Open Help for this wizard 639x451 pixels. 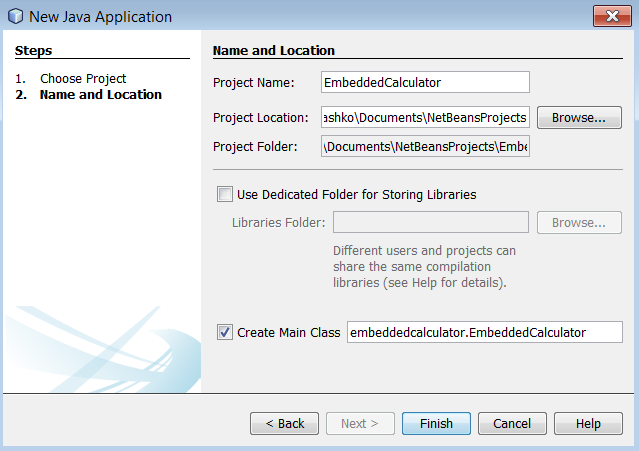tap(588, 423)
